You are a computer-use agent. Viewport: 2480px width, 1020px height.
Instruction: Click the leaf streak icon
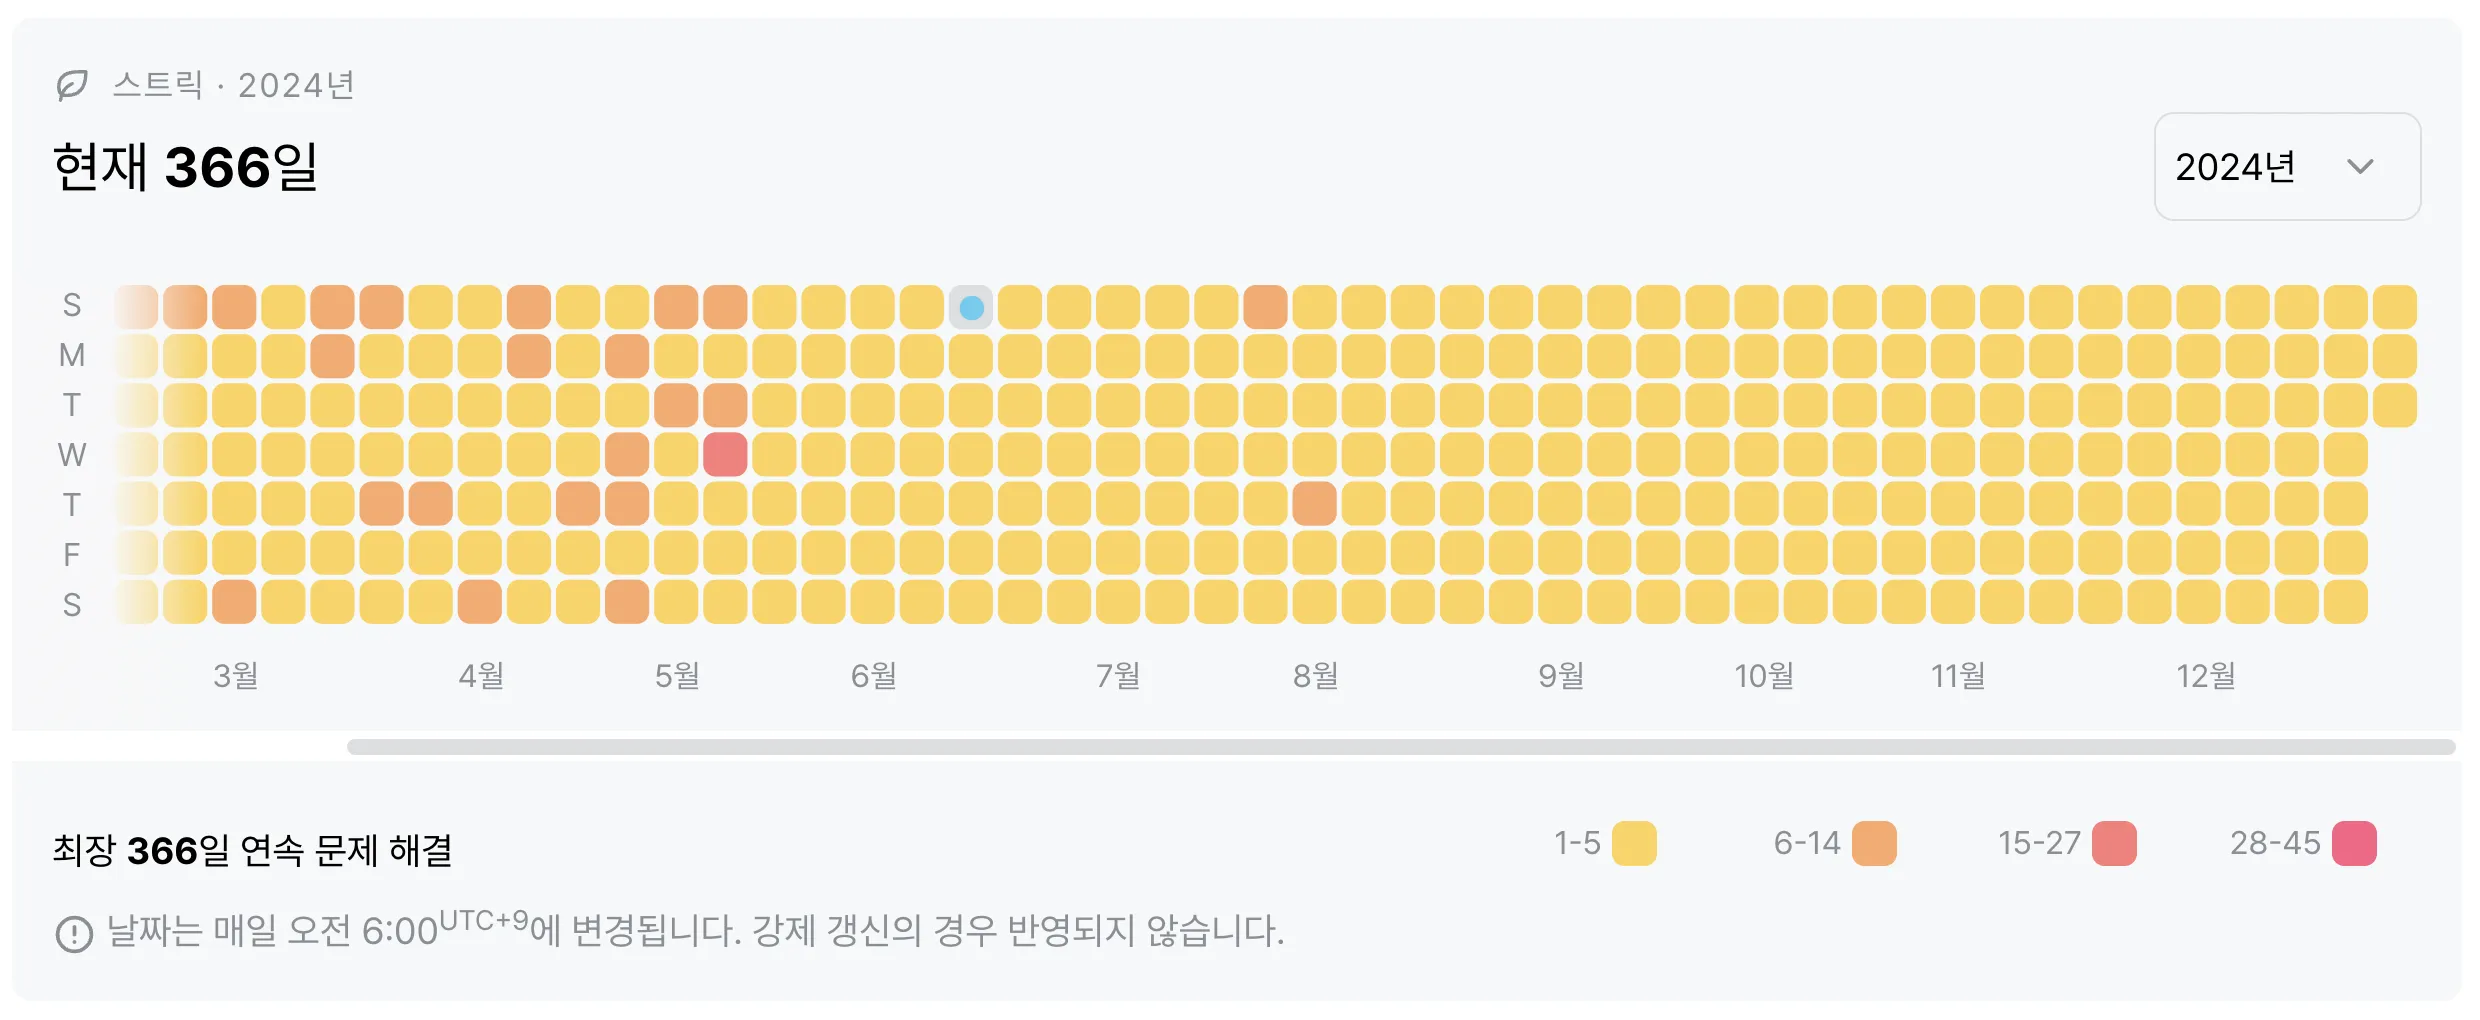point(72,85)
